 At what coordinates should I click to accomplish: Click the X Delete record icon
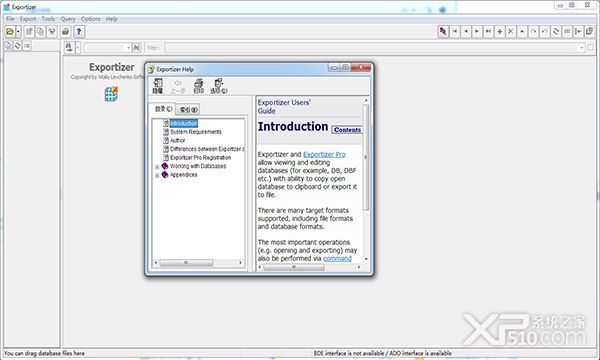click(510, 31)
